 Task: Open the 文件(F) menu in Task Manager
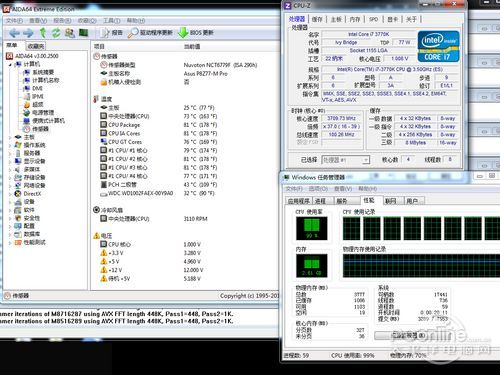[294, 189]
